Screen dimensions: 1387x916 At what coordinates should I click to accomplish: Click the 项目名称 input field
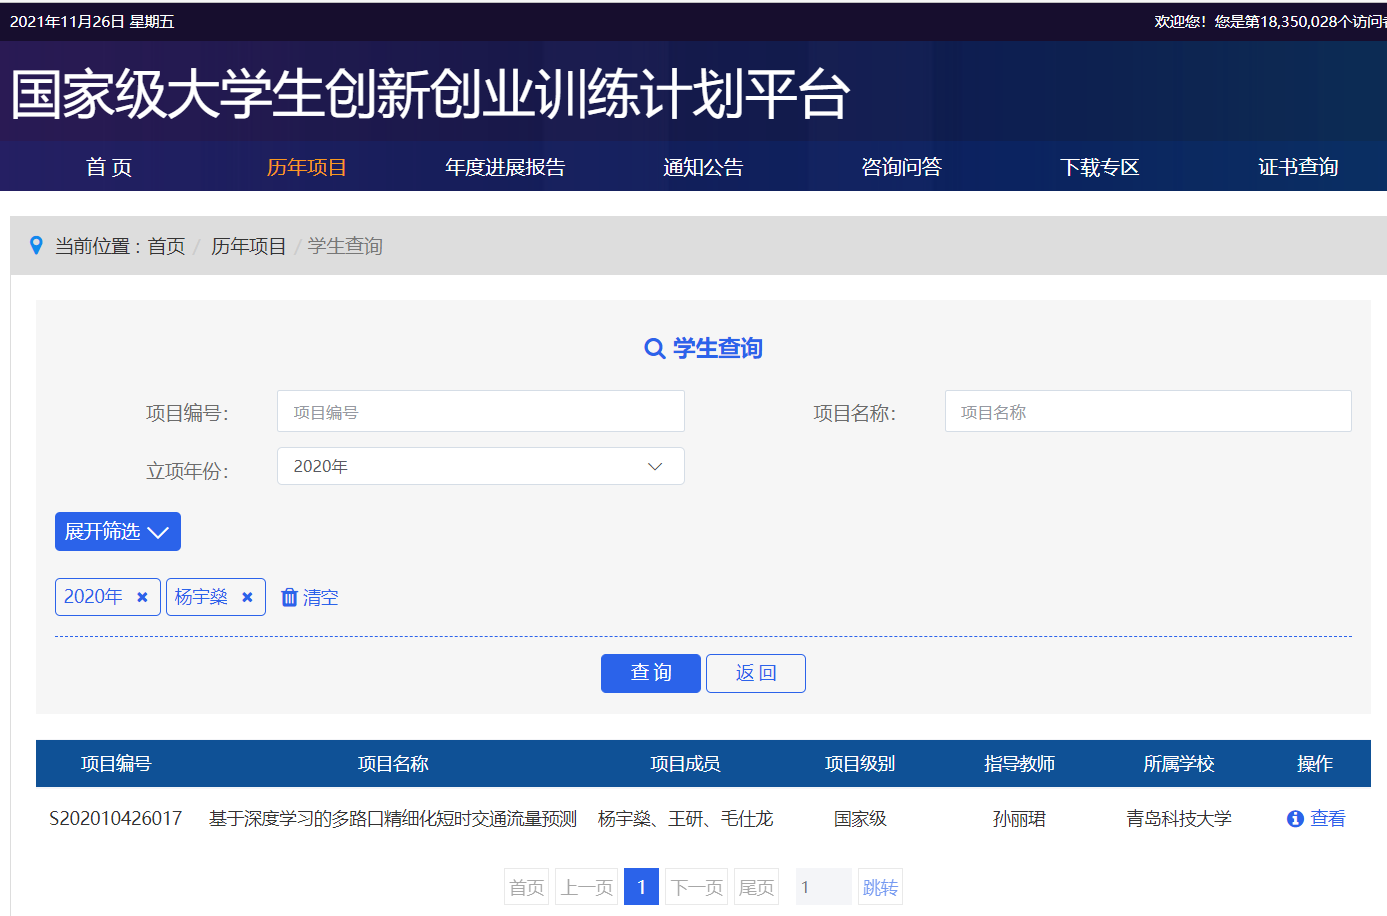coord(1147,411)
